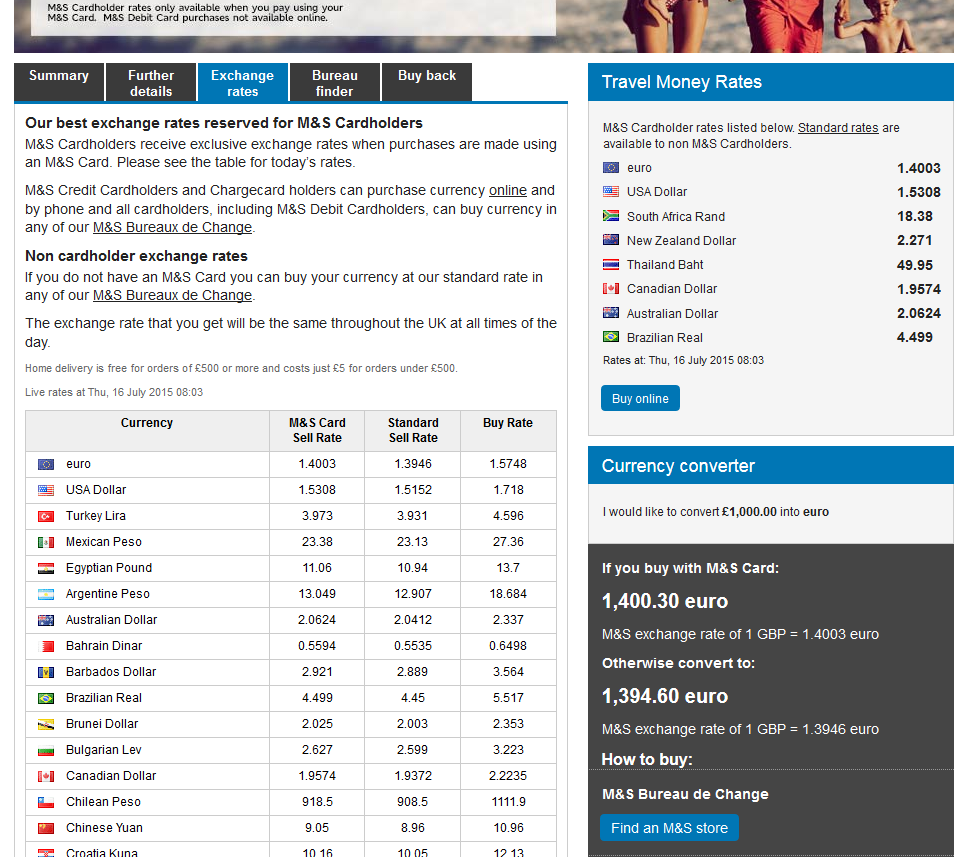959x857 pixels.
Task: Click New Zealand Dollar rate 2.271
Action: tap(914, 241)
